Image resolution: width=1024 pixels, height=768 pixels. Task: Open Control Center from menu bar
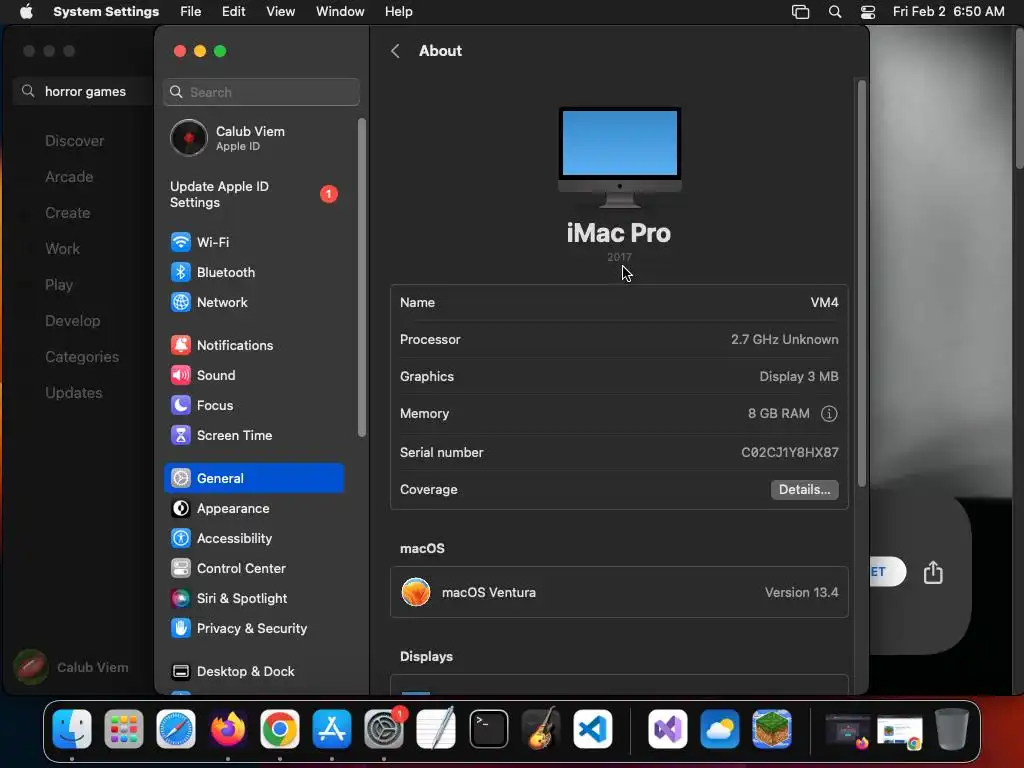[868, 12]
